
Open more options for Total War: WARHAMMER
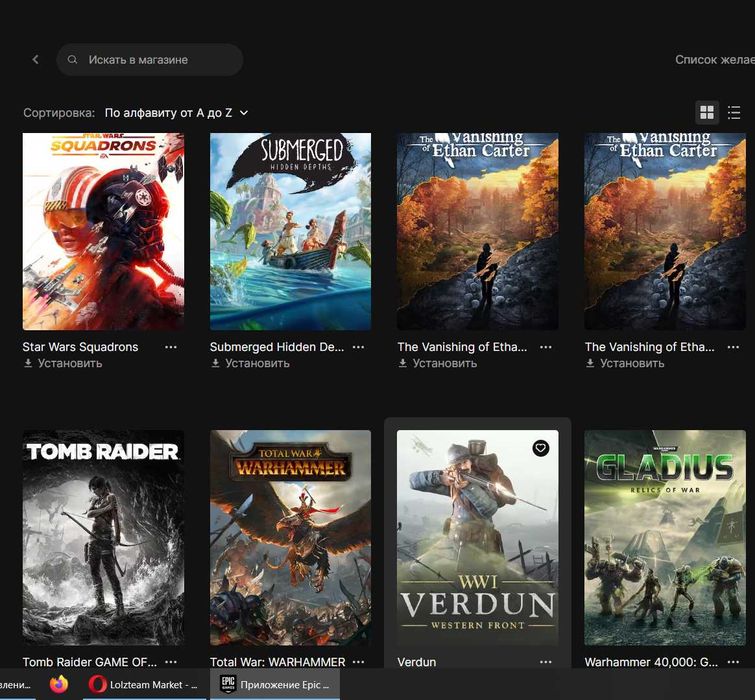pos(358,662)
